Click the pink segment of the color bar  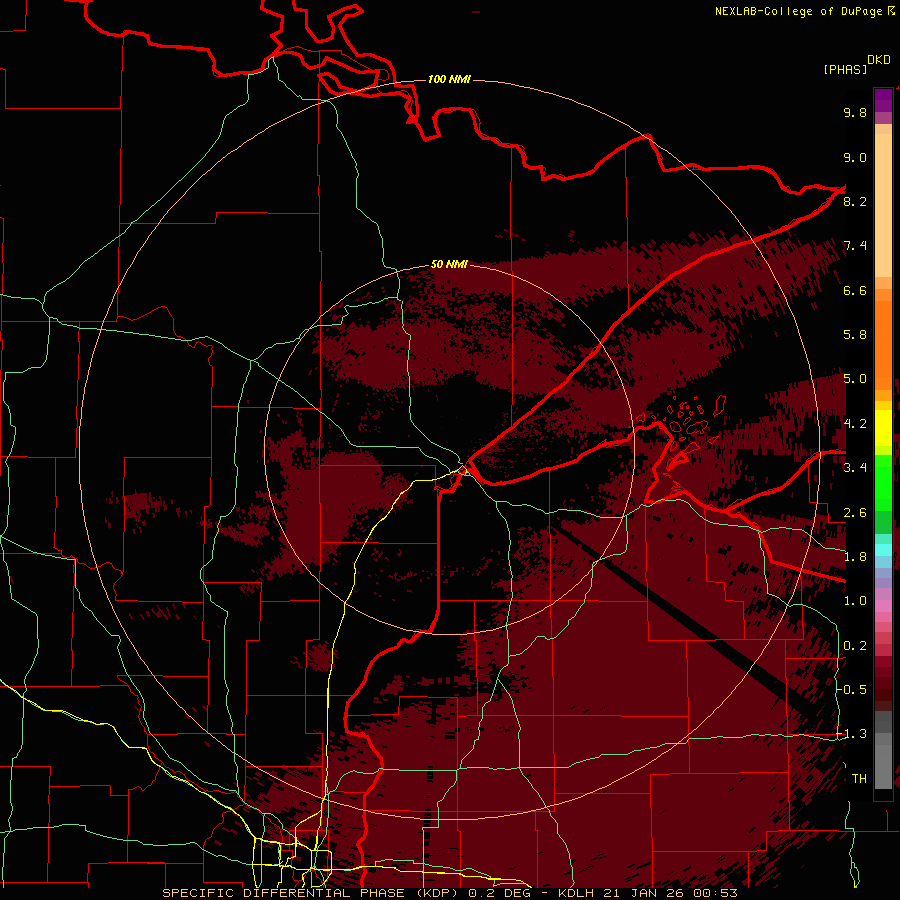883,606
